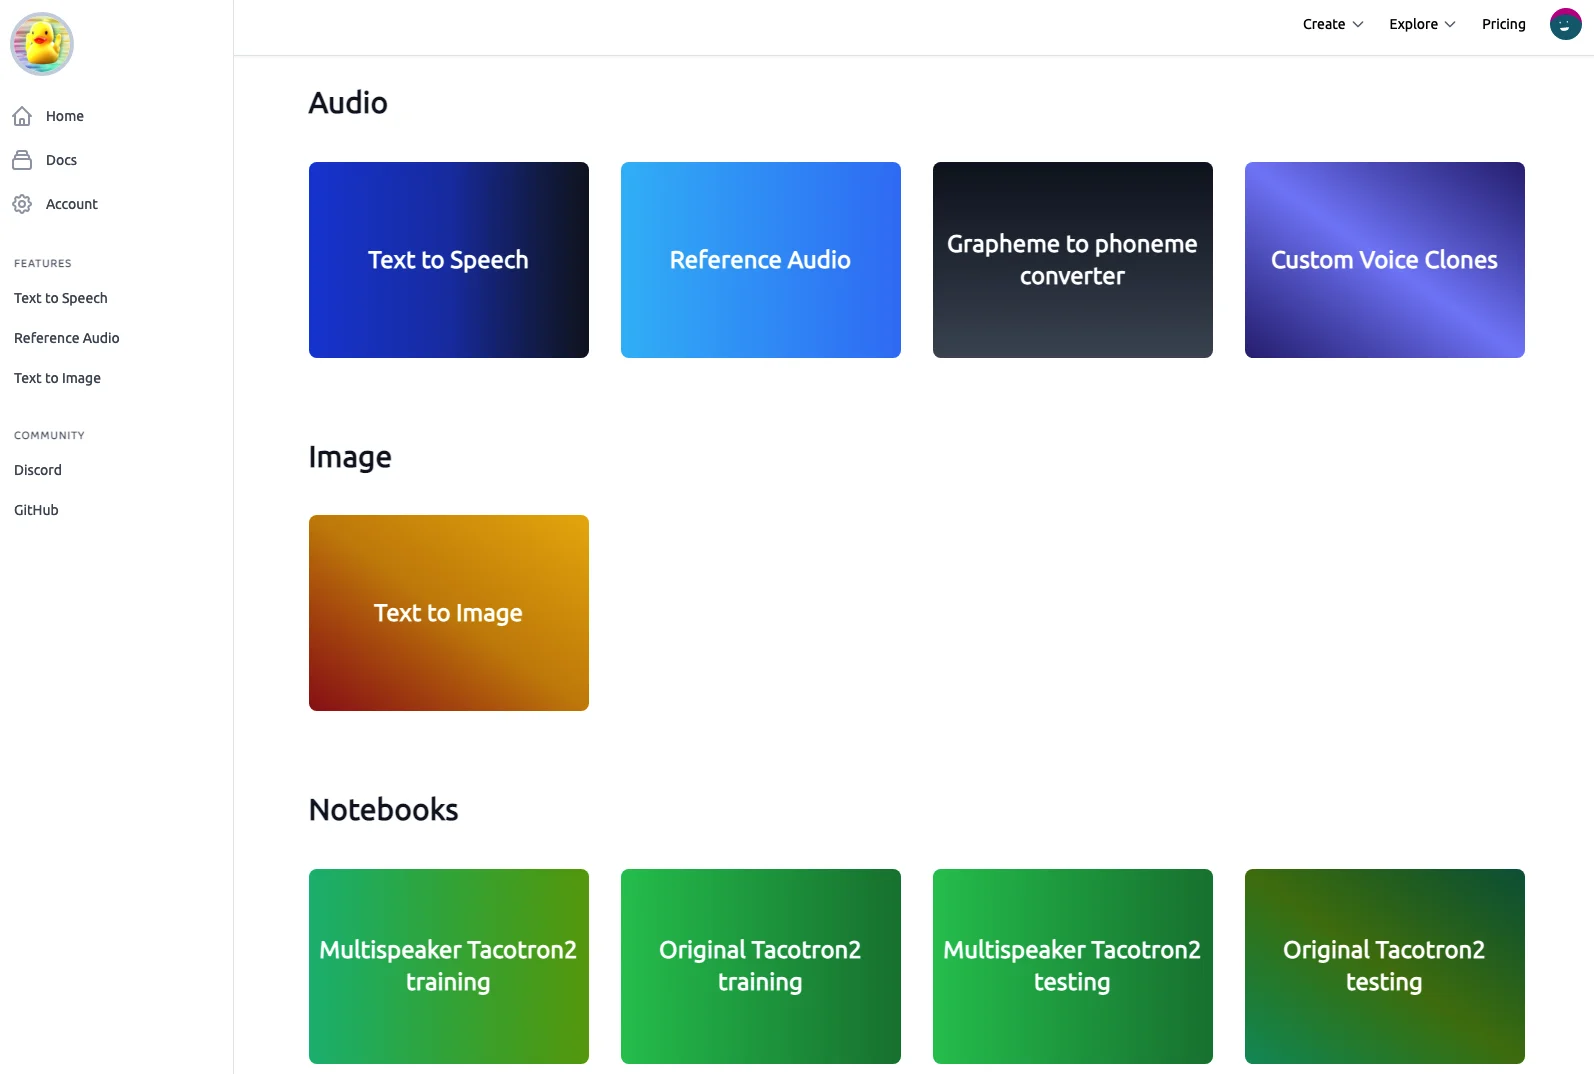
Task: Open Discord community link
Action: click(x=38, y=470)
